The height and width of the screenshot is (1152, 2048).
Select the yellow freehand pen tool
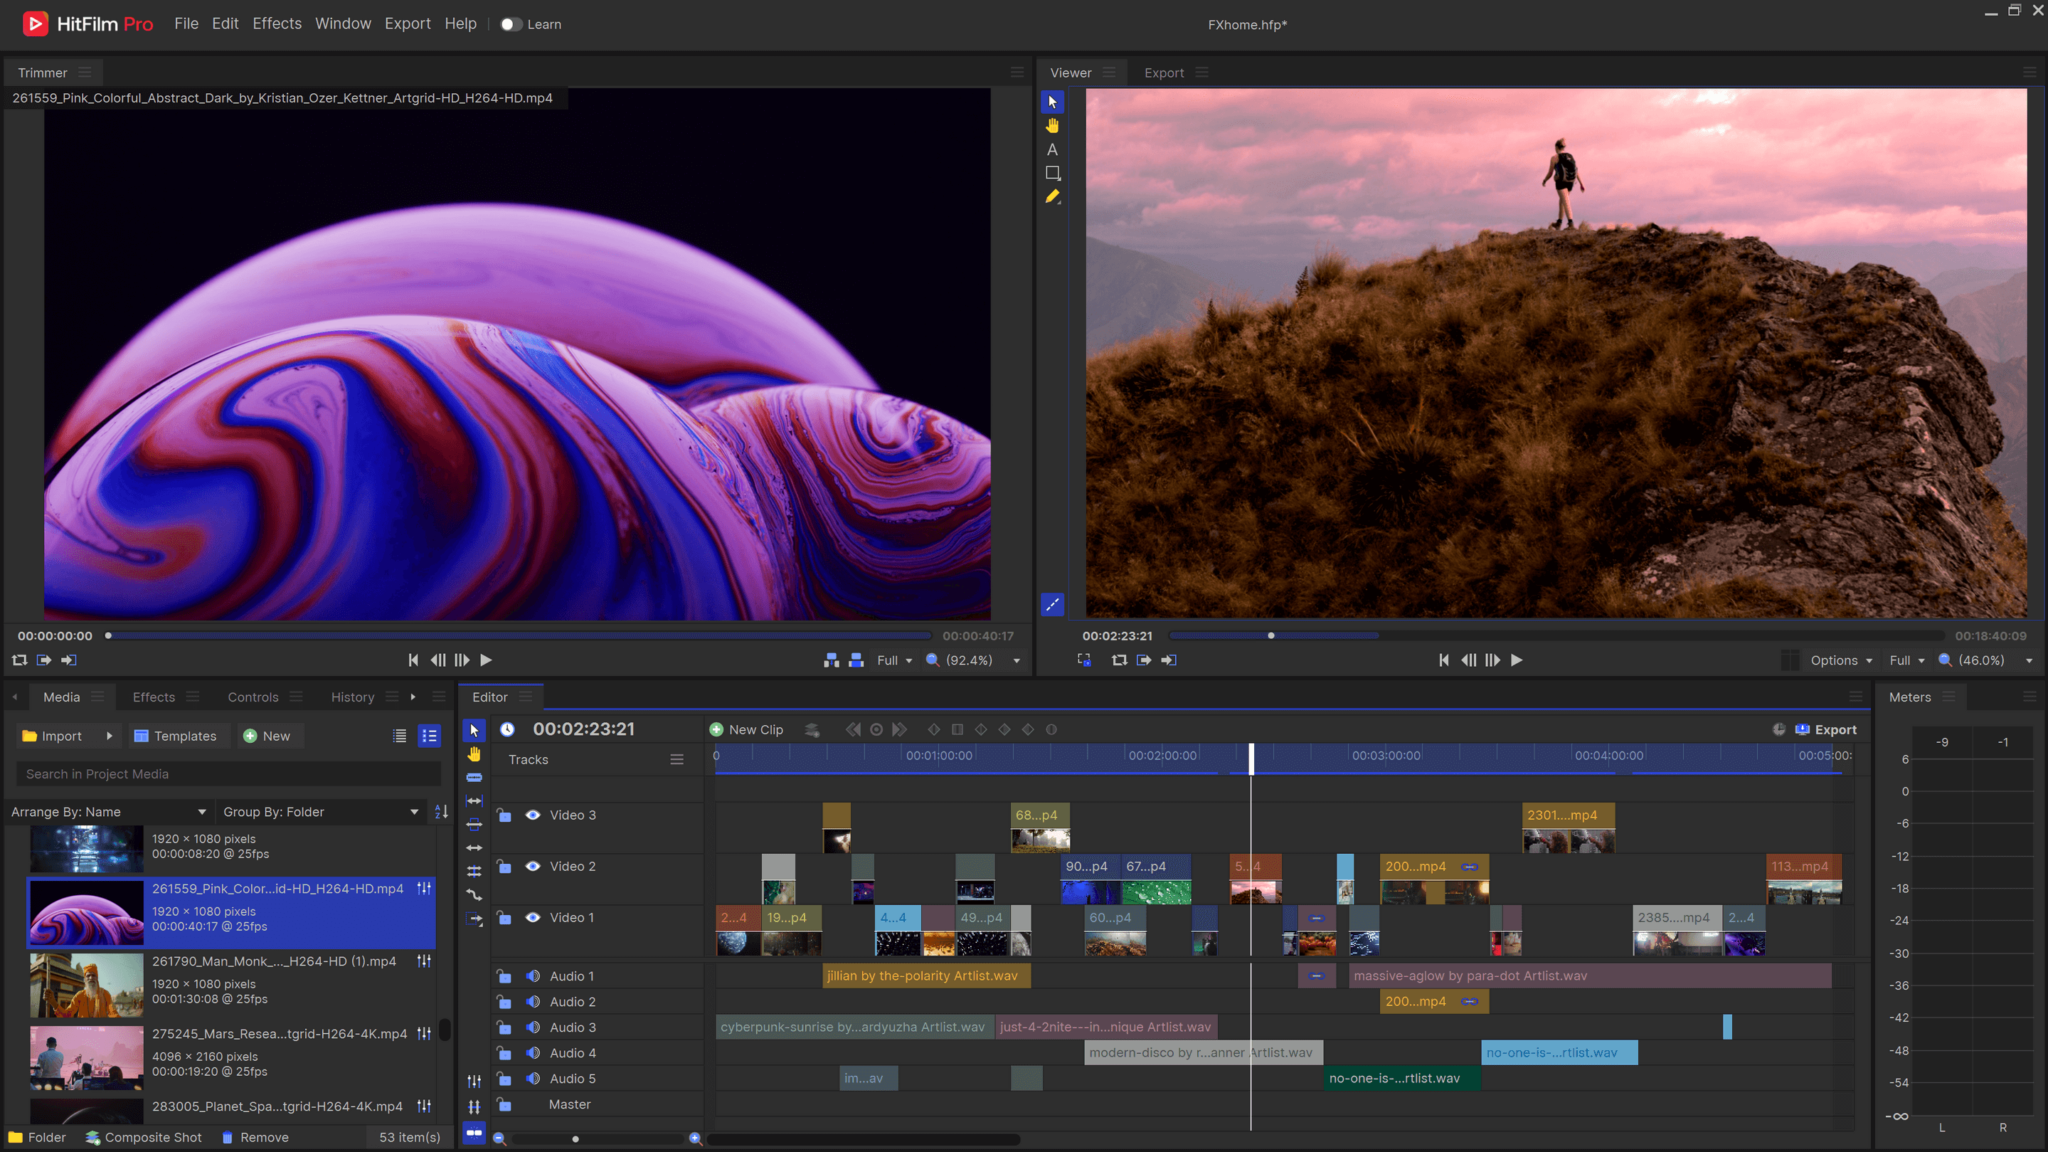[x=1052, y=197]
